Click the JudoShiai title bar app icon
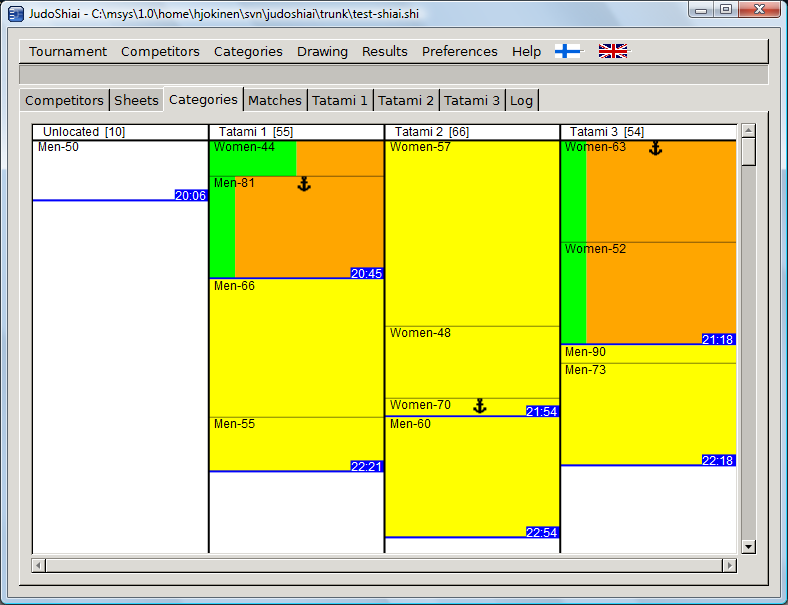The height and width of the screenshot is (605, 788). coord(15,12)
